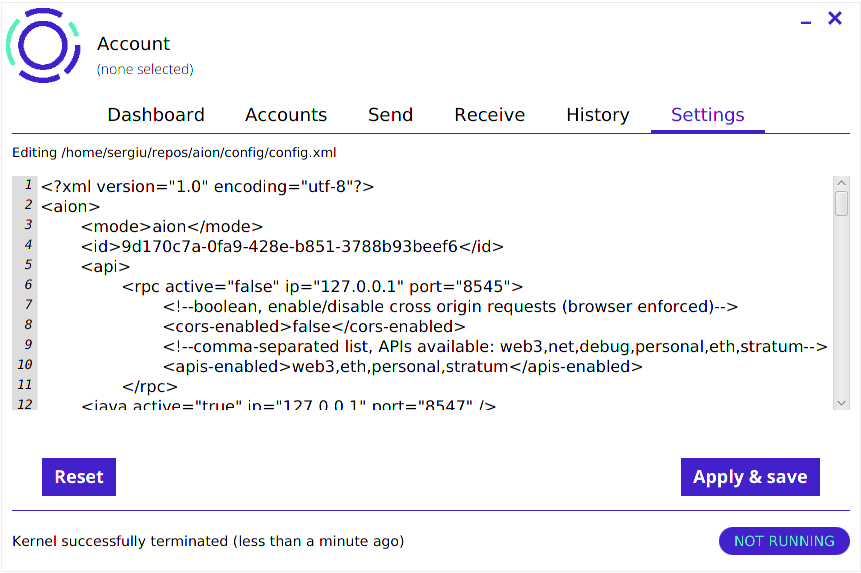Click line number 10 in gutter

(25, 364)
